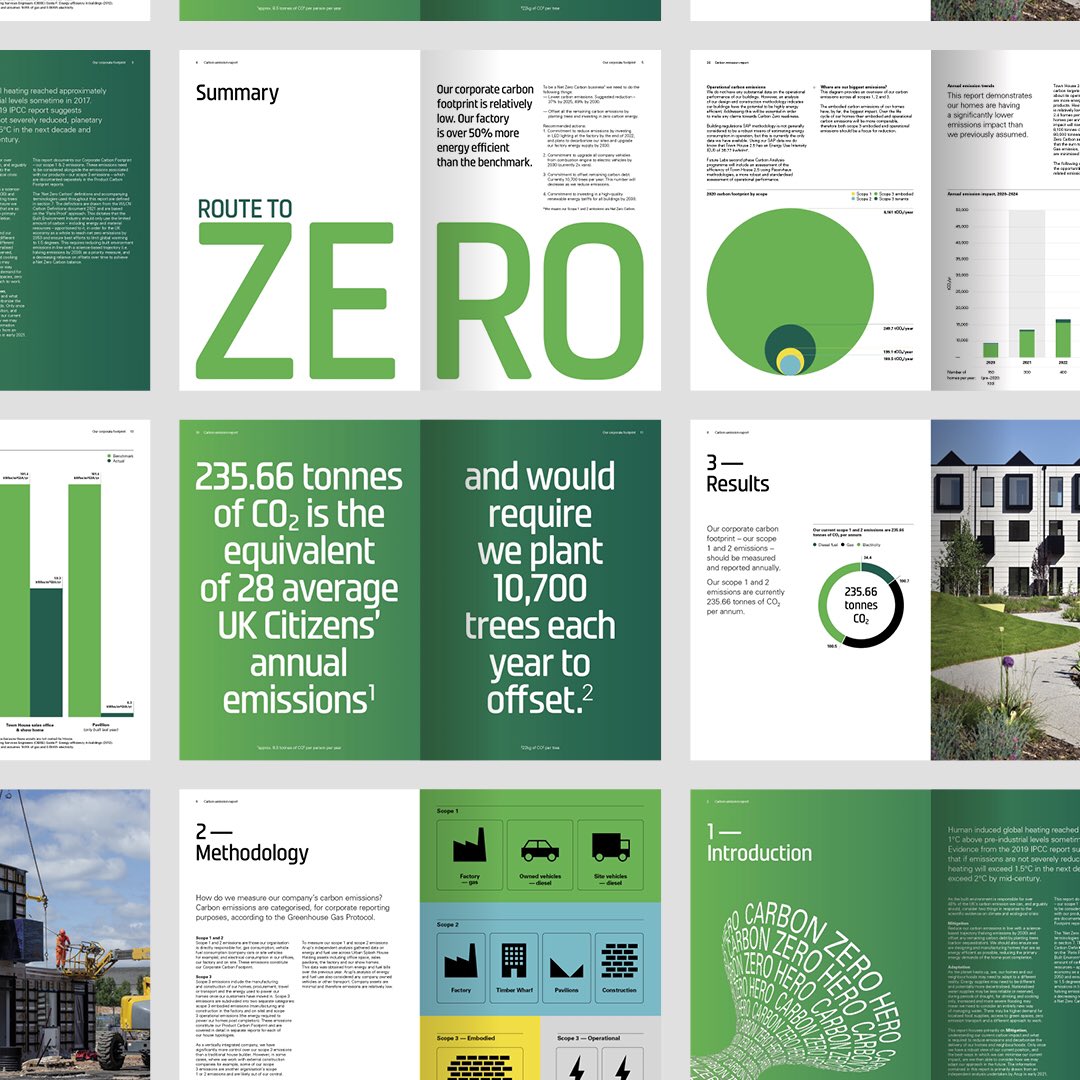Click the 'Pavilion' bar chart label
The image size is (1080, 1080).
click(101, 727)
